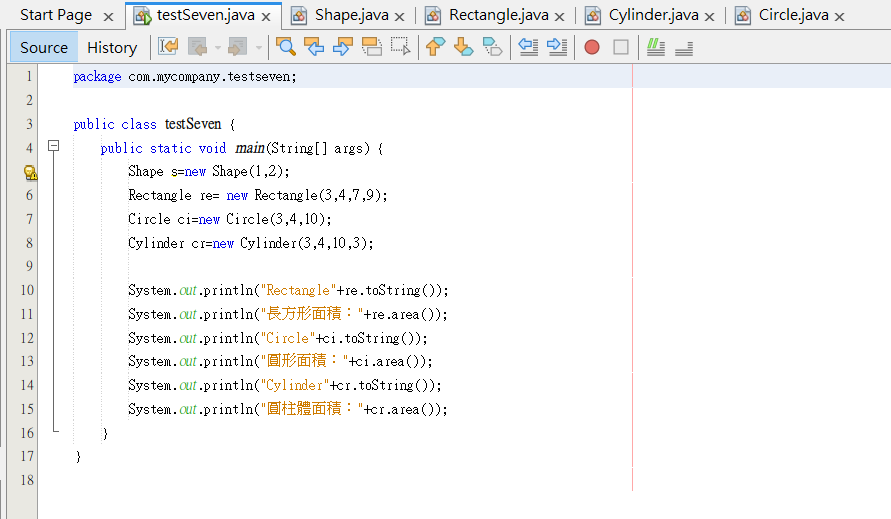891x519 pixels.
Task: Click line number 10 in gutter
Action: pyautogui.click(x=27, y=290)
